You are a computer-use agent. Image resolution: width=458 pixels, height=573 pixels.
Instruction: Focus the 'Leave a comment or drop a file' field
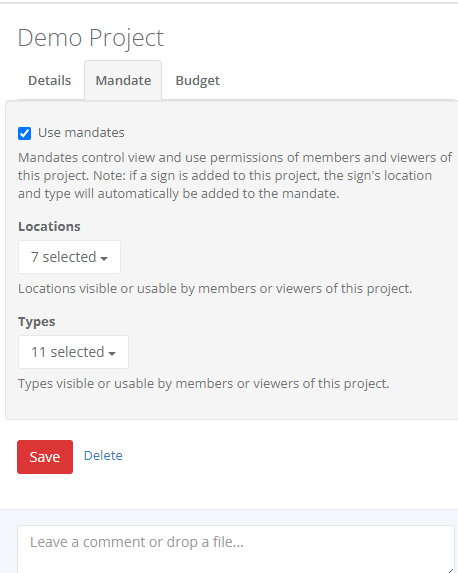click(236, 549)
